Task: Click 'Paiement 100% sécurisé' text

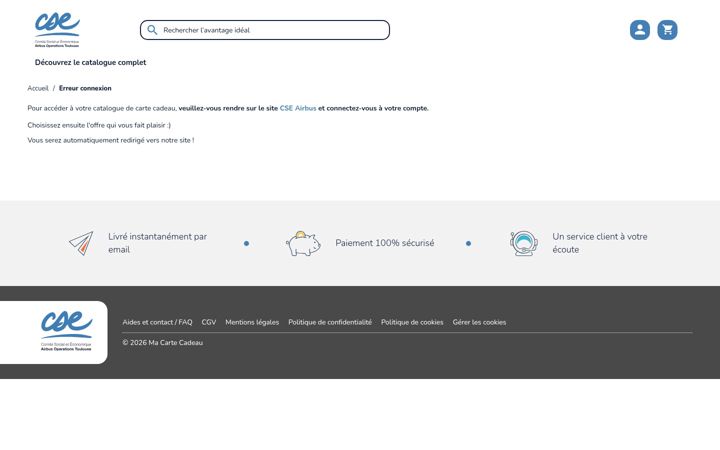Action: click(x=385, y=243)
